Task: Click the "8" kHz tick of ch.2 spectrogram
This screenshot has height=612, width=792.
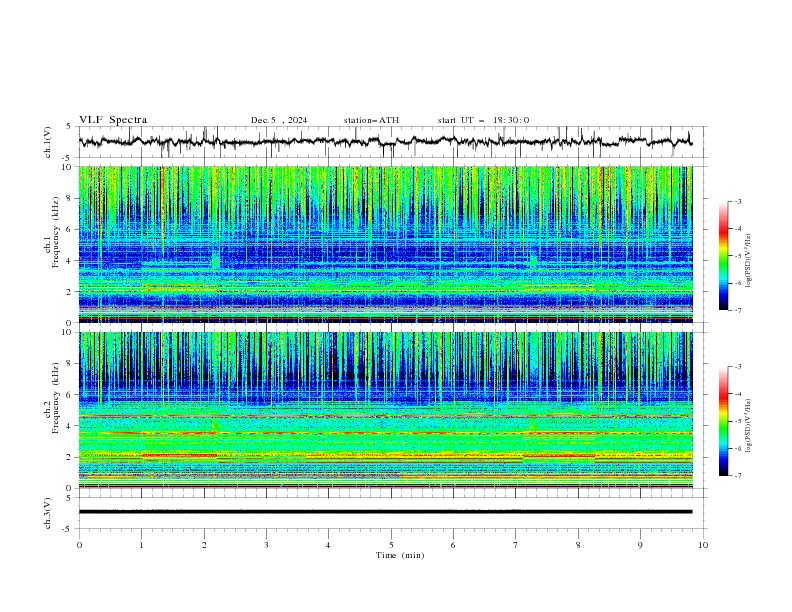Action: pos(70,364)
